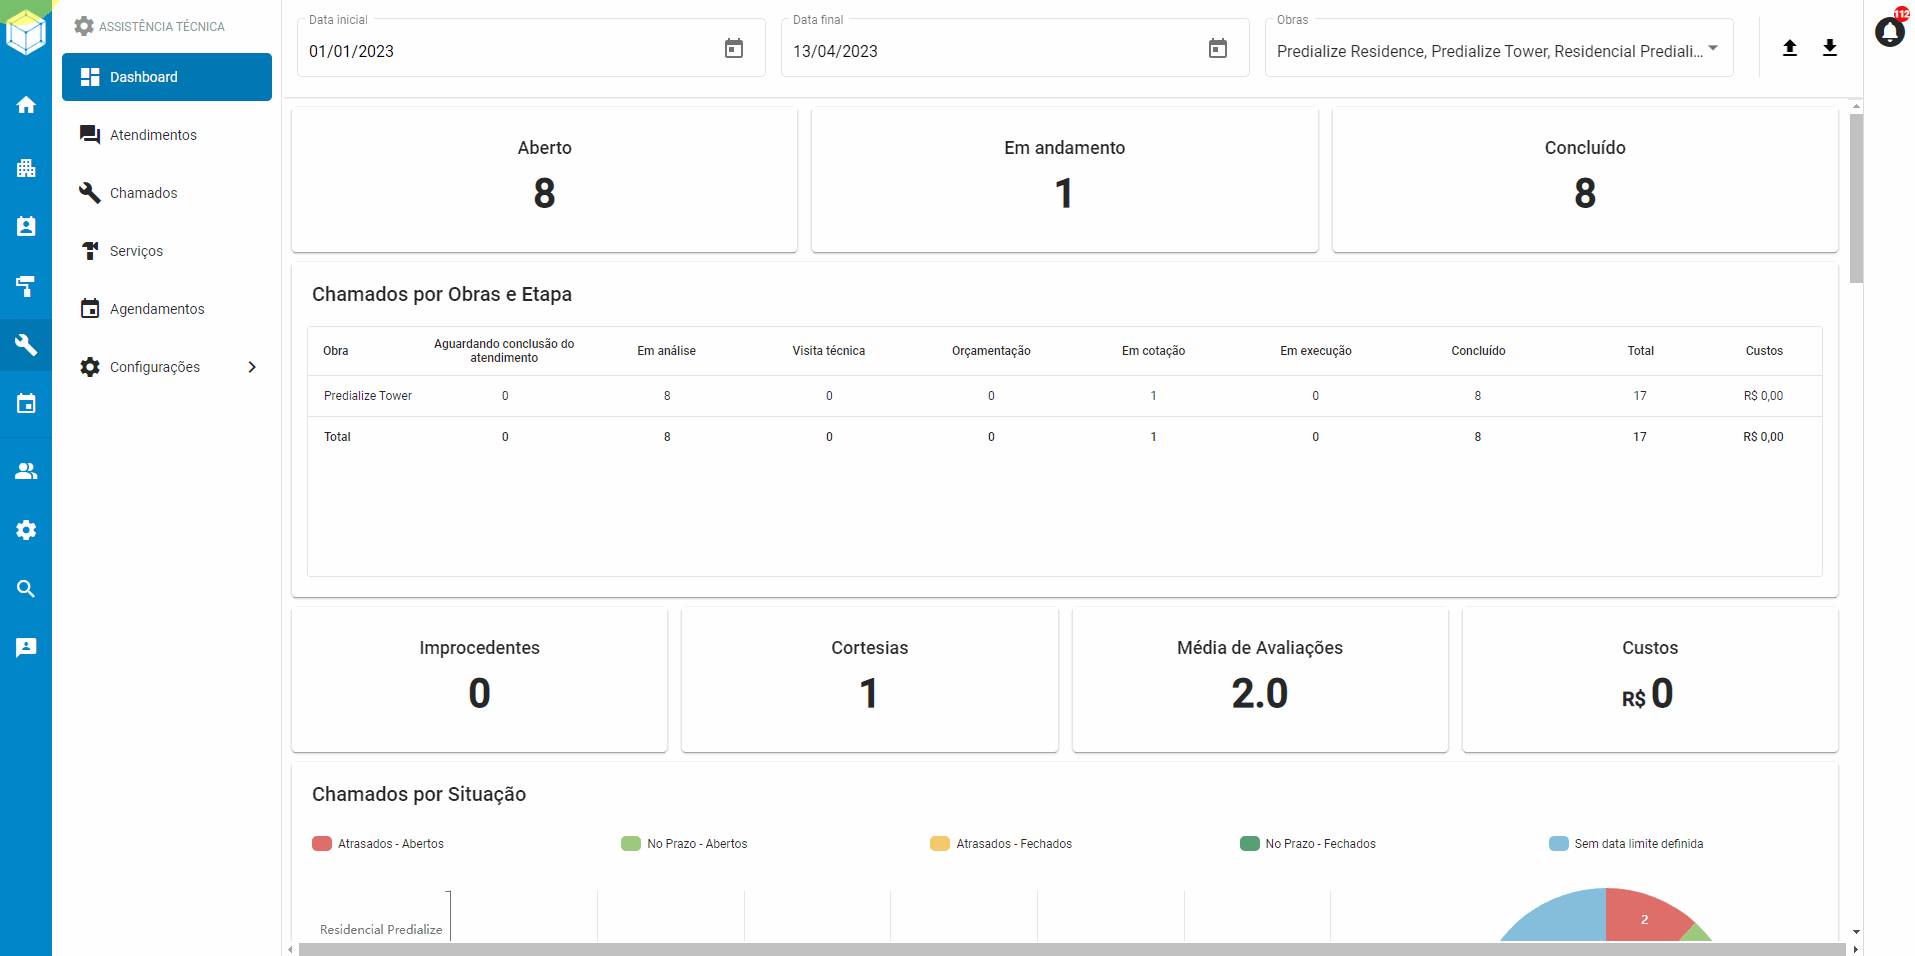
Task: Open the chat feedback icon at sidebar bottom
Action: pyautogui.click(x=26, y=647)
